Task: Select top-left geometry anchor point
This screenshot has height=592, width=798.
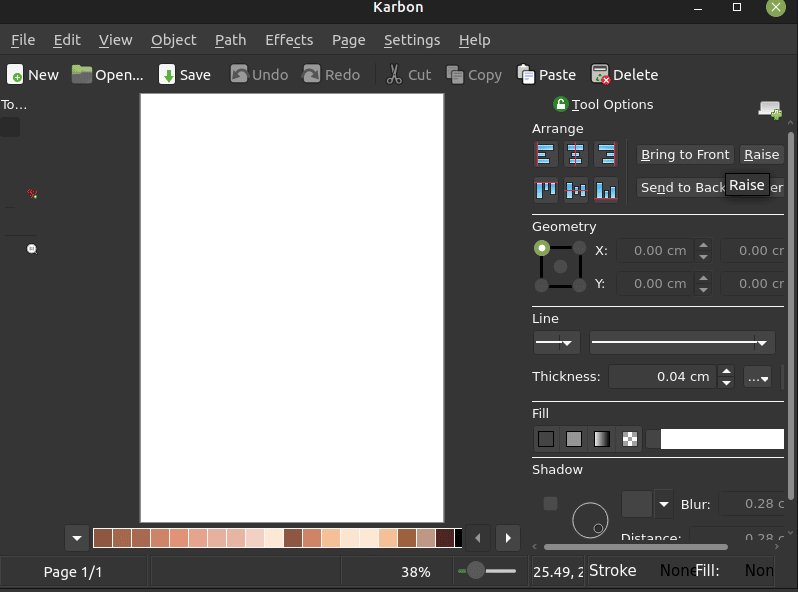Action: (x=542, y=248)
